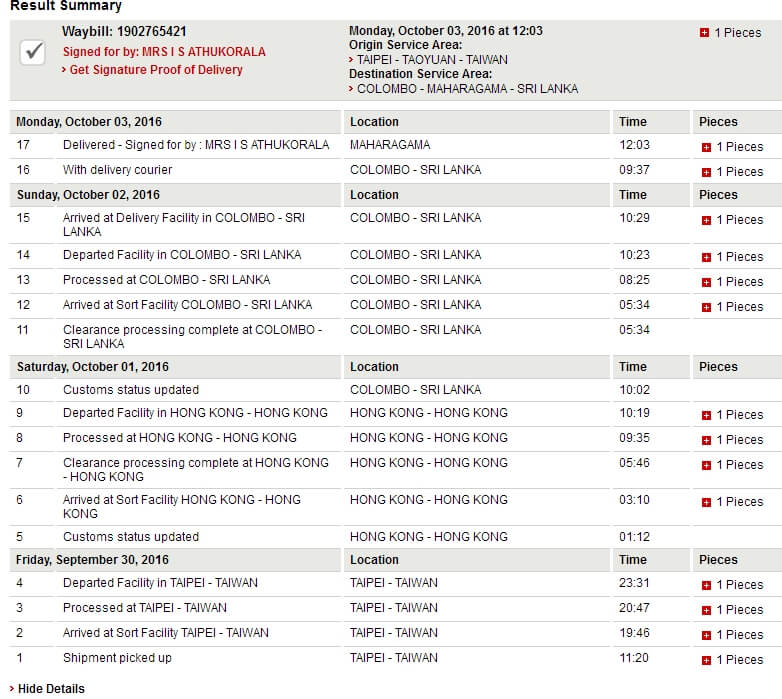Click the plus icon in the Delivered row

[x=706, y=147]
